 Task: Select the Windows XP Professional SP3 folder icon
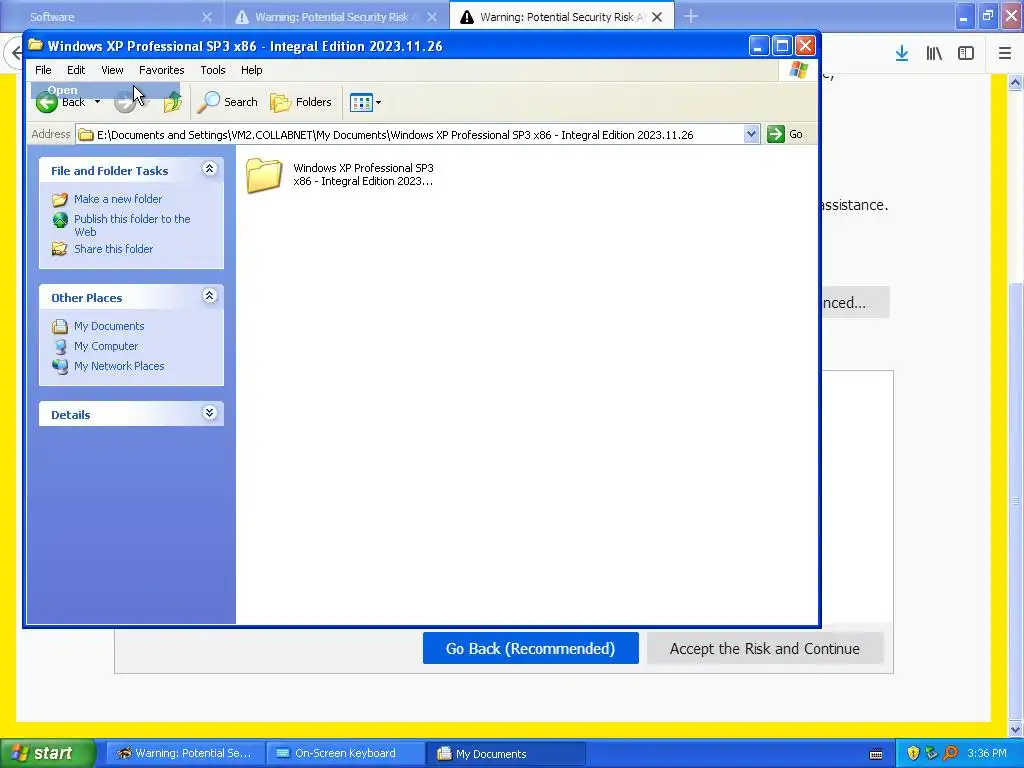(x=264, y=176)
